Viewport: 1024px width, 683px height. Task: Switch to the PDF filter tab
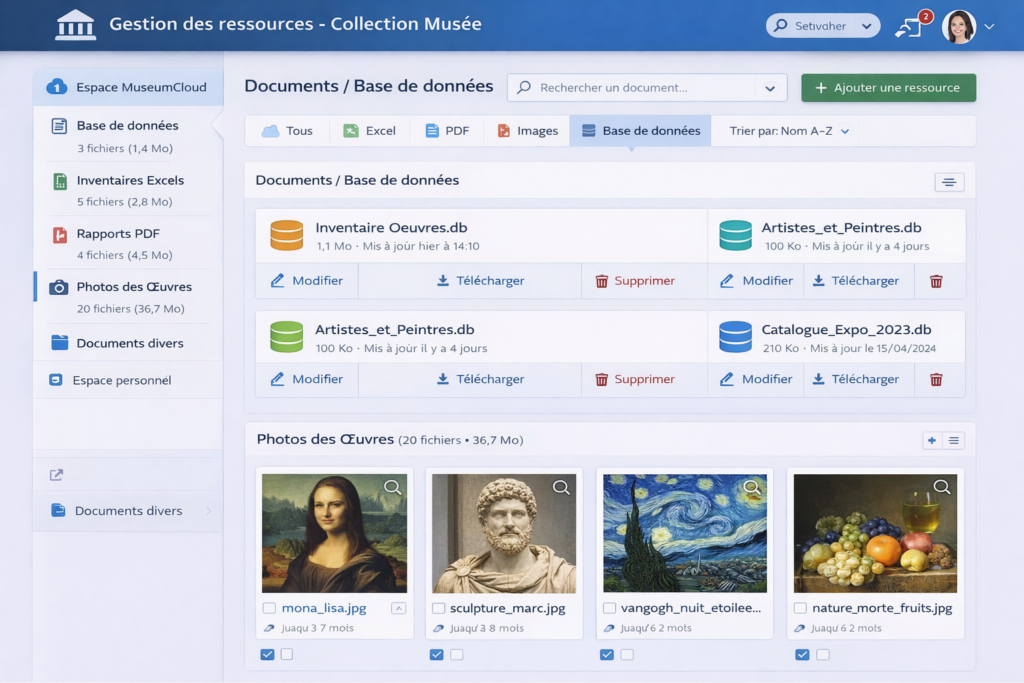pyautogui.click(x=446, y=131)
